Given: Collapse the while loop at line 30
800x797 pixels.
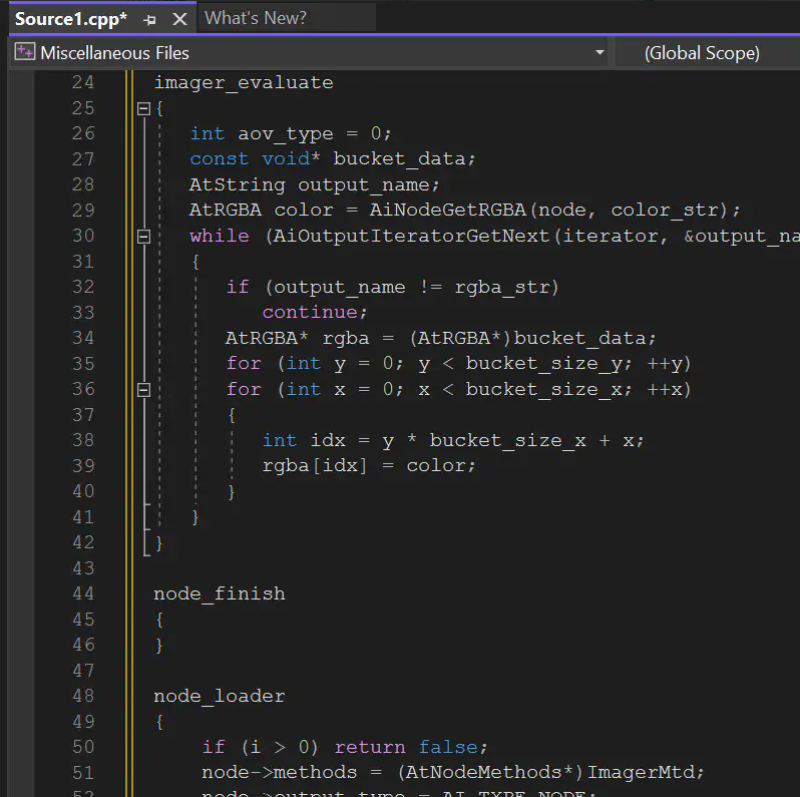Looking at the screenshot, I should (x=144, y=237).
